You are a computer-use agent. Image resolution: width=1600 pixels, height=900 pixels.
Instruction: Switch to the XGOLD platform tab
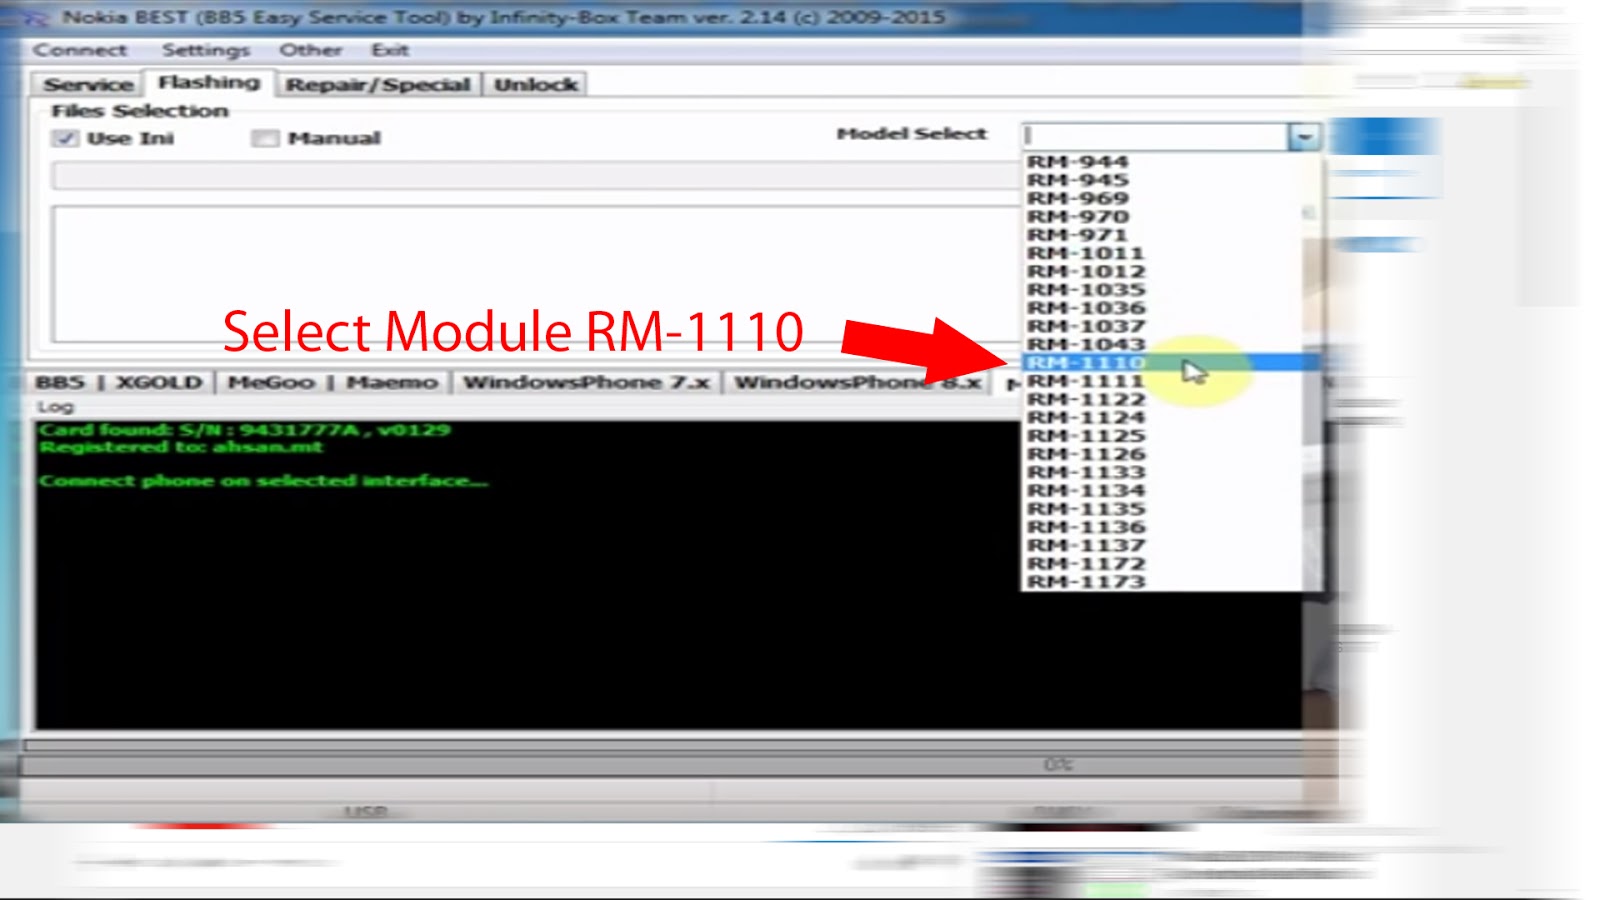pyautogui.click(x=158, y=382)
